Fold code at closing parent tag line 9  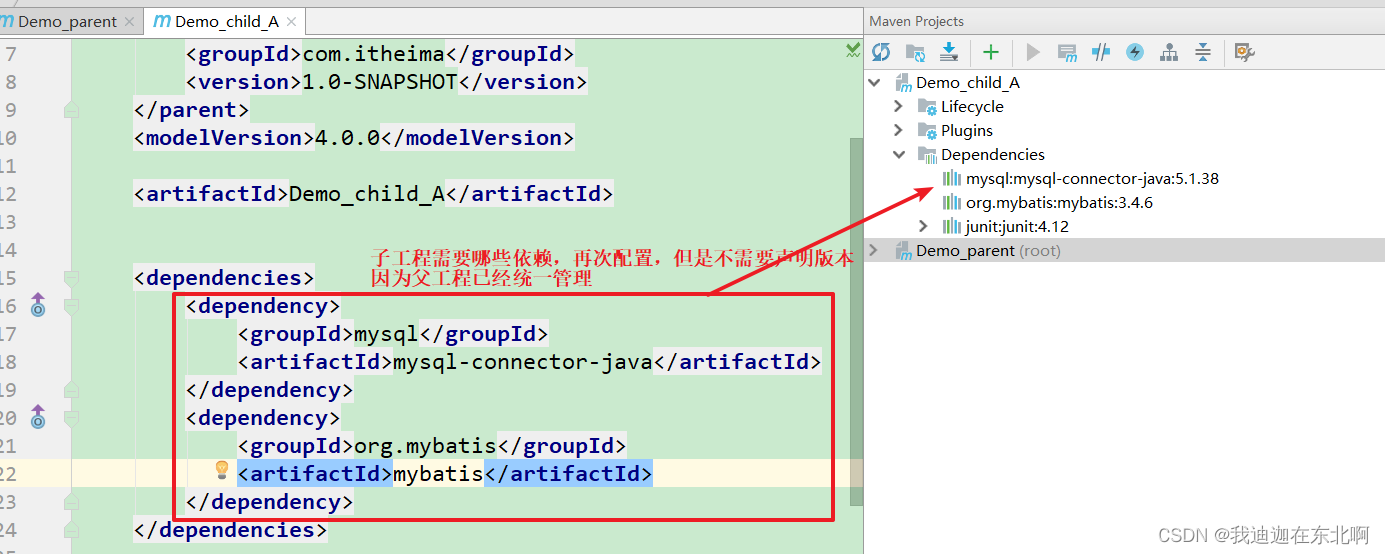click(71, 110)
